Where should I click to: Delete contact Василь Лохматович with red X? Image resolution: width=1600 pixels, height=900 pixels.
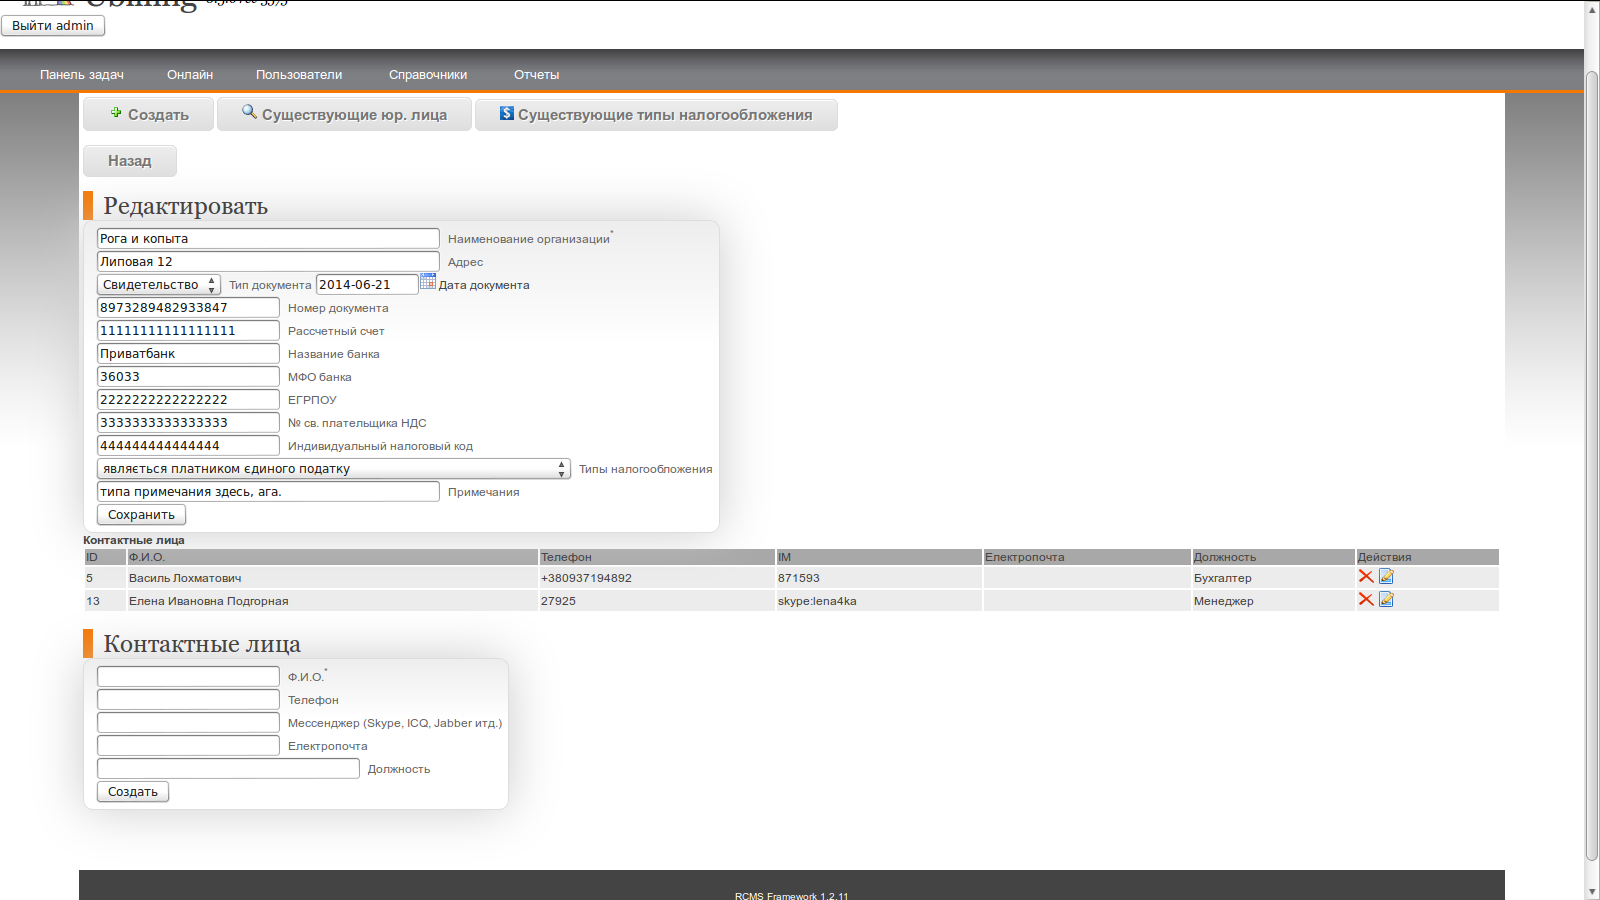pos(1366,577)
